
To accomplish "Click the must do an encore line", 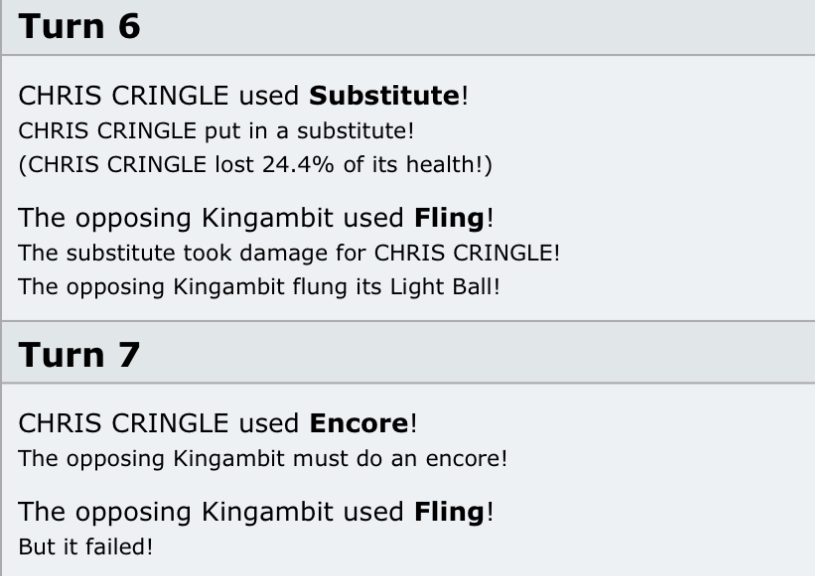I will point(262,459).
